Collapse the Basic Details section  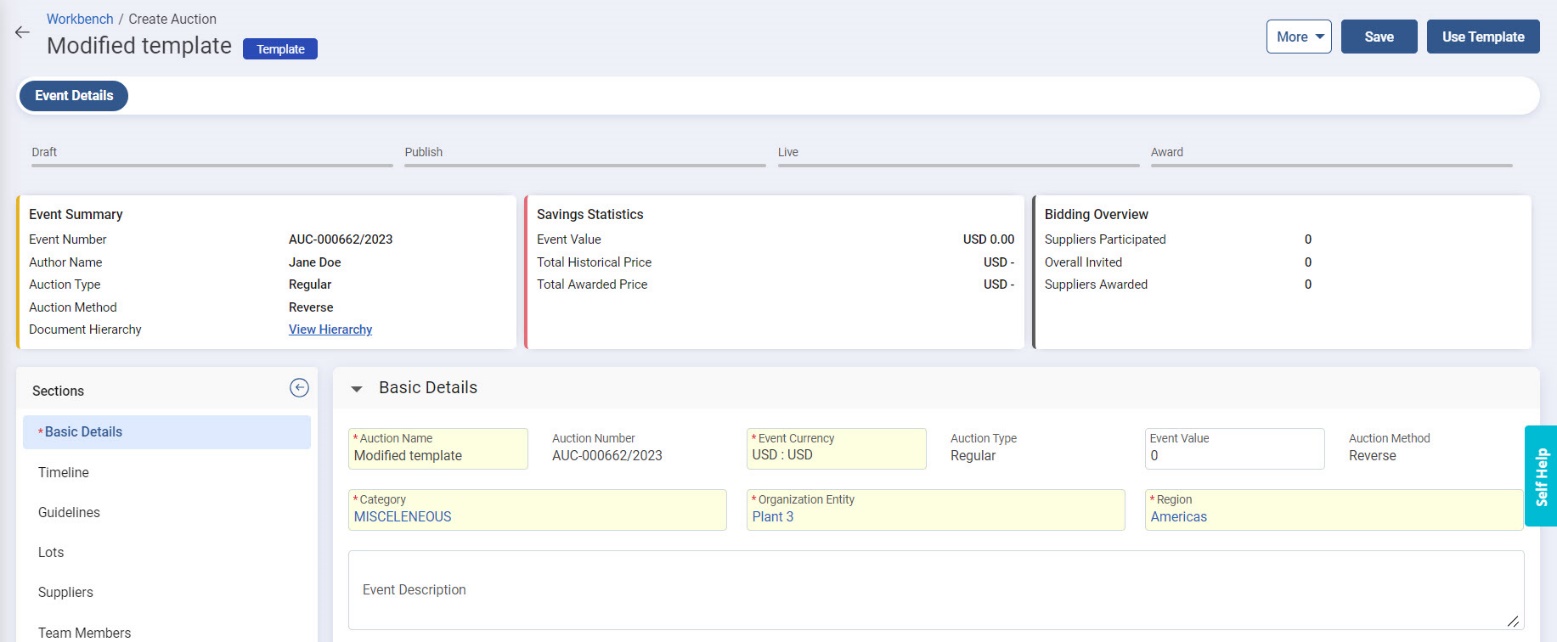(x=356, y=389)
